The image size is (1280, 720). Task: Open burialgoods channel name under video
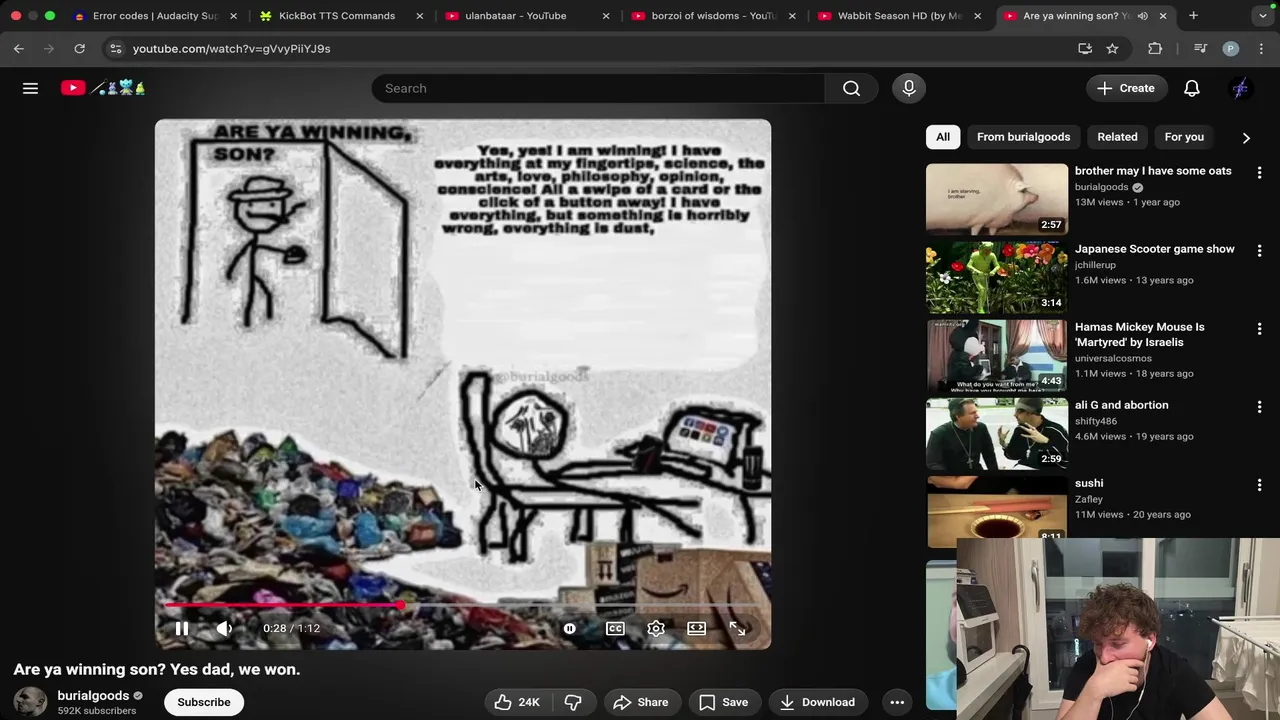(x=93, y=695)
